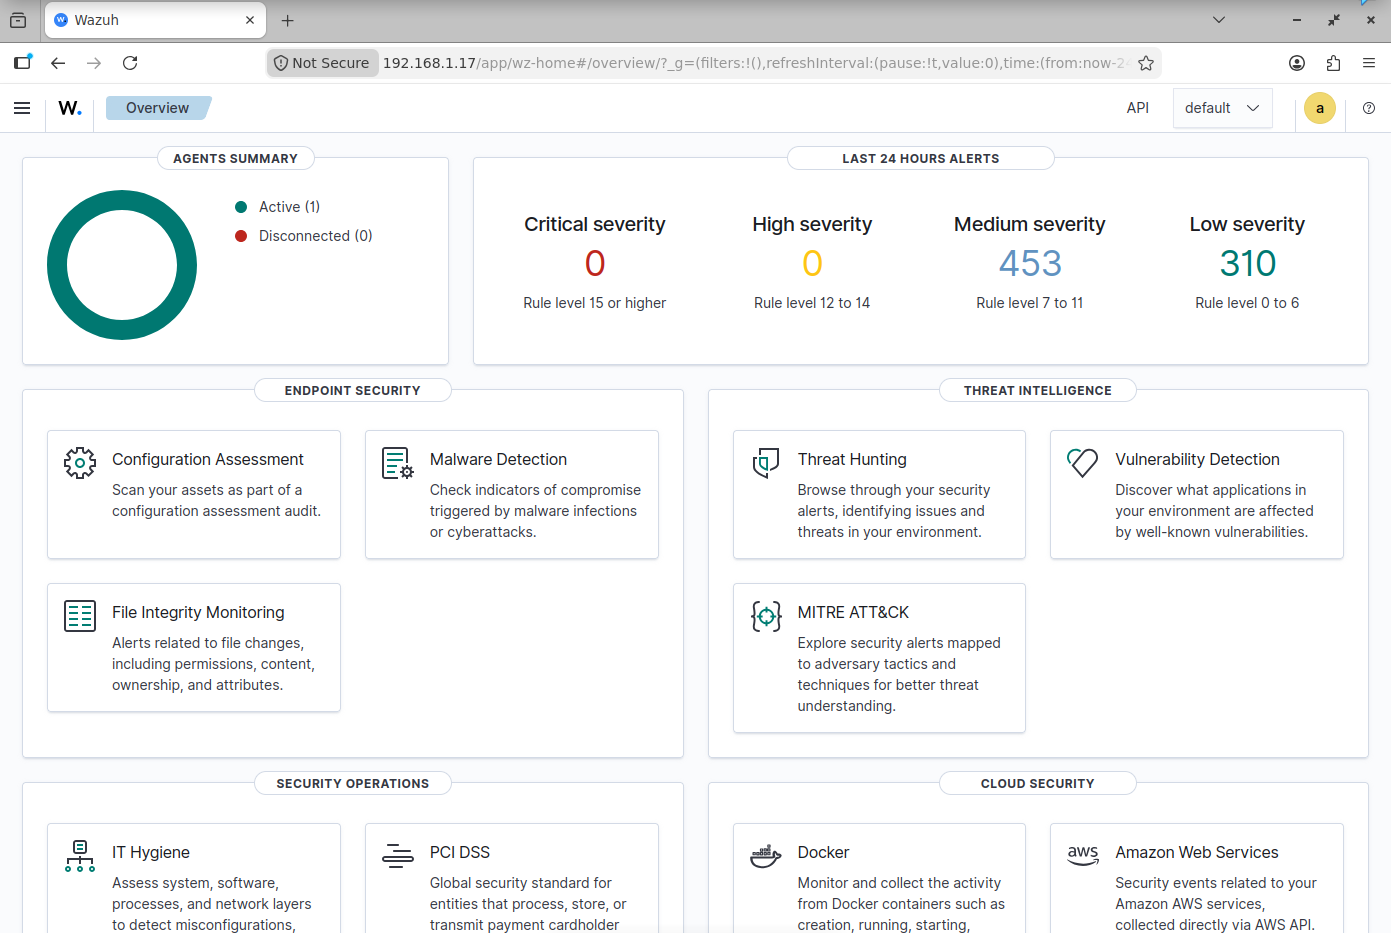Open the browser account profile icon
The width and height of the screenshot is (1391, 933).
1297,63
